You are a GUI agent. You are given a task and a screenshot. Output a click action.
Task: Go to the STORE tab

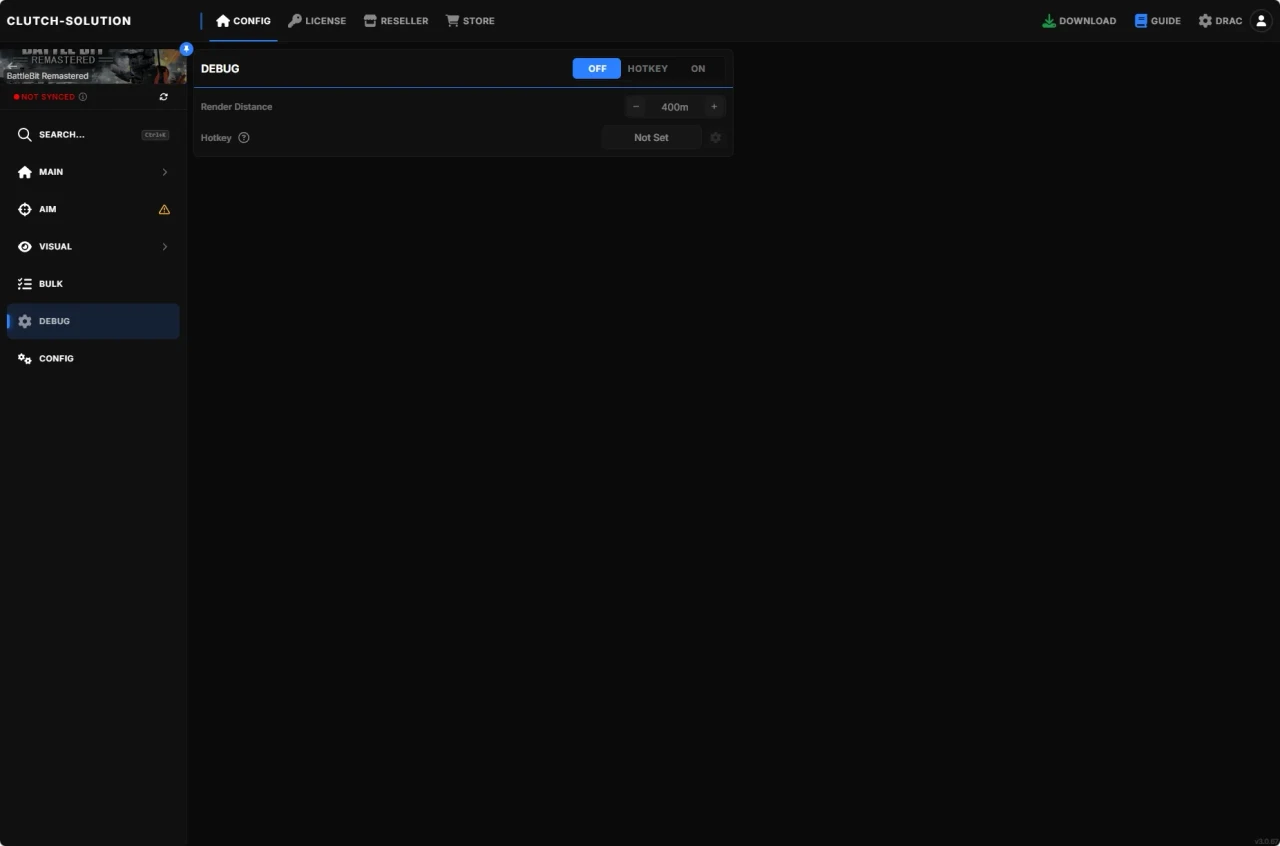tap(470, 21)
